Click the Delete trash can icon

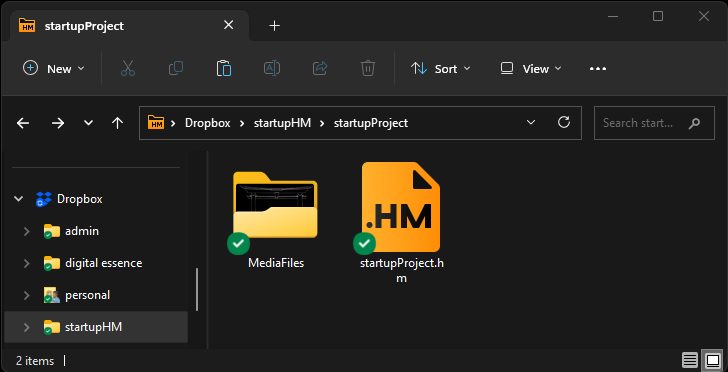pyautogui.click(x=368, y=69)
